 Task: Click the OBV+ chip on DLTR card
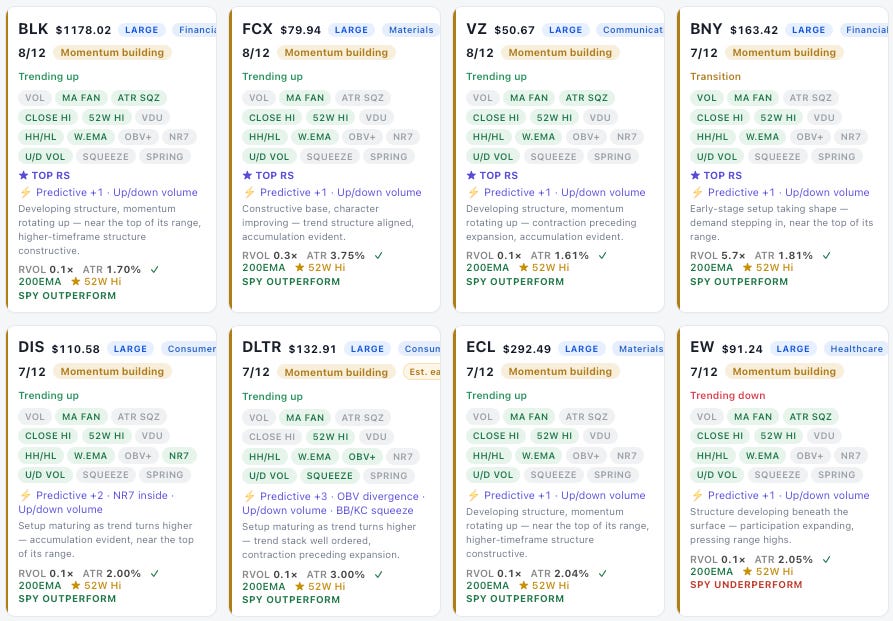[362, 457]
